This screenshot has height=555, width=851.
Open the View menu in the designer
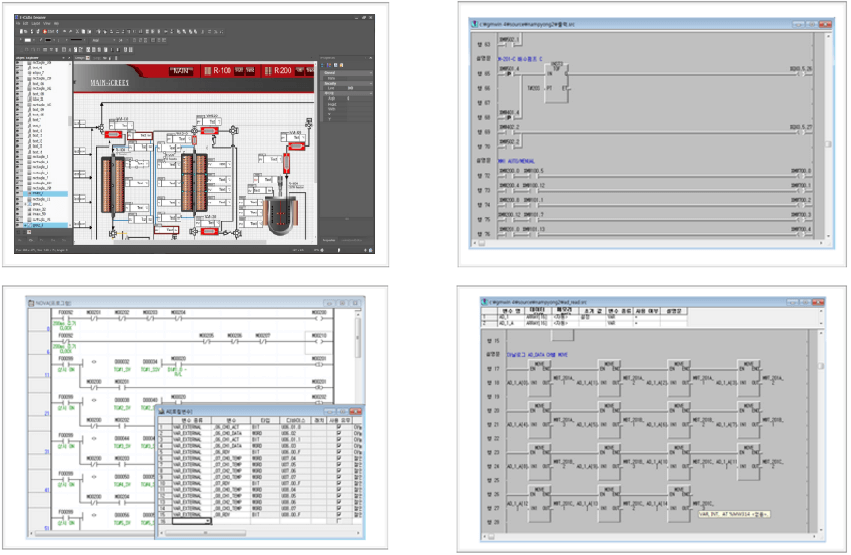click(x=46, y=23)
